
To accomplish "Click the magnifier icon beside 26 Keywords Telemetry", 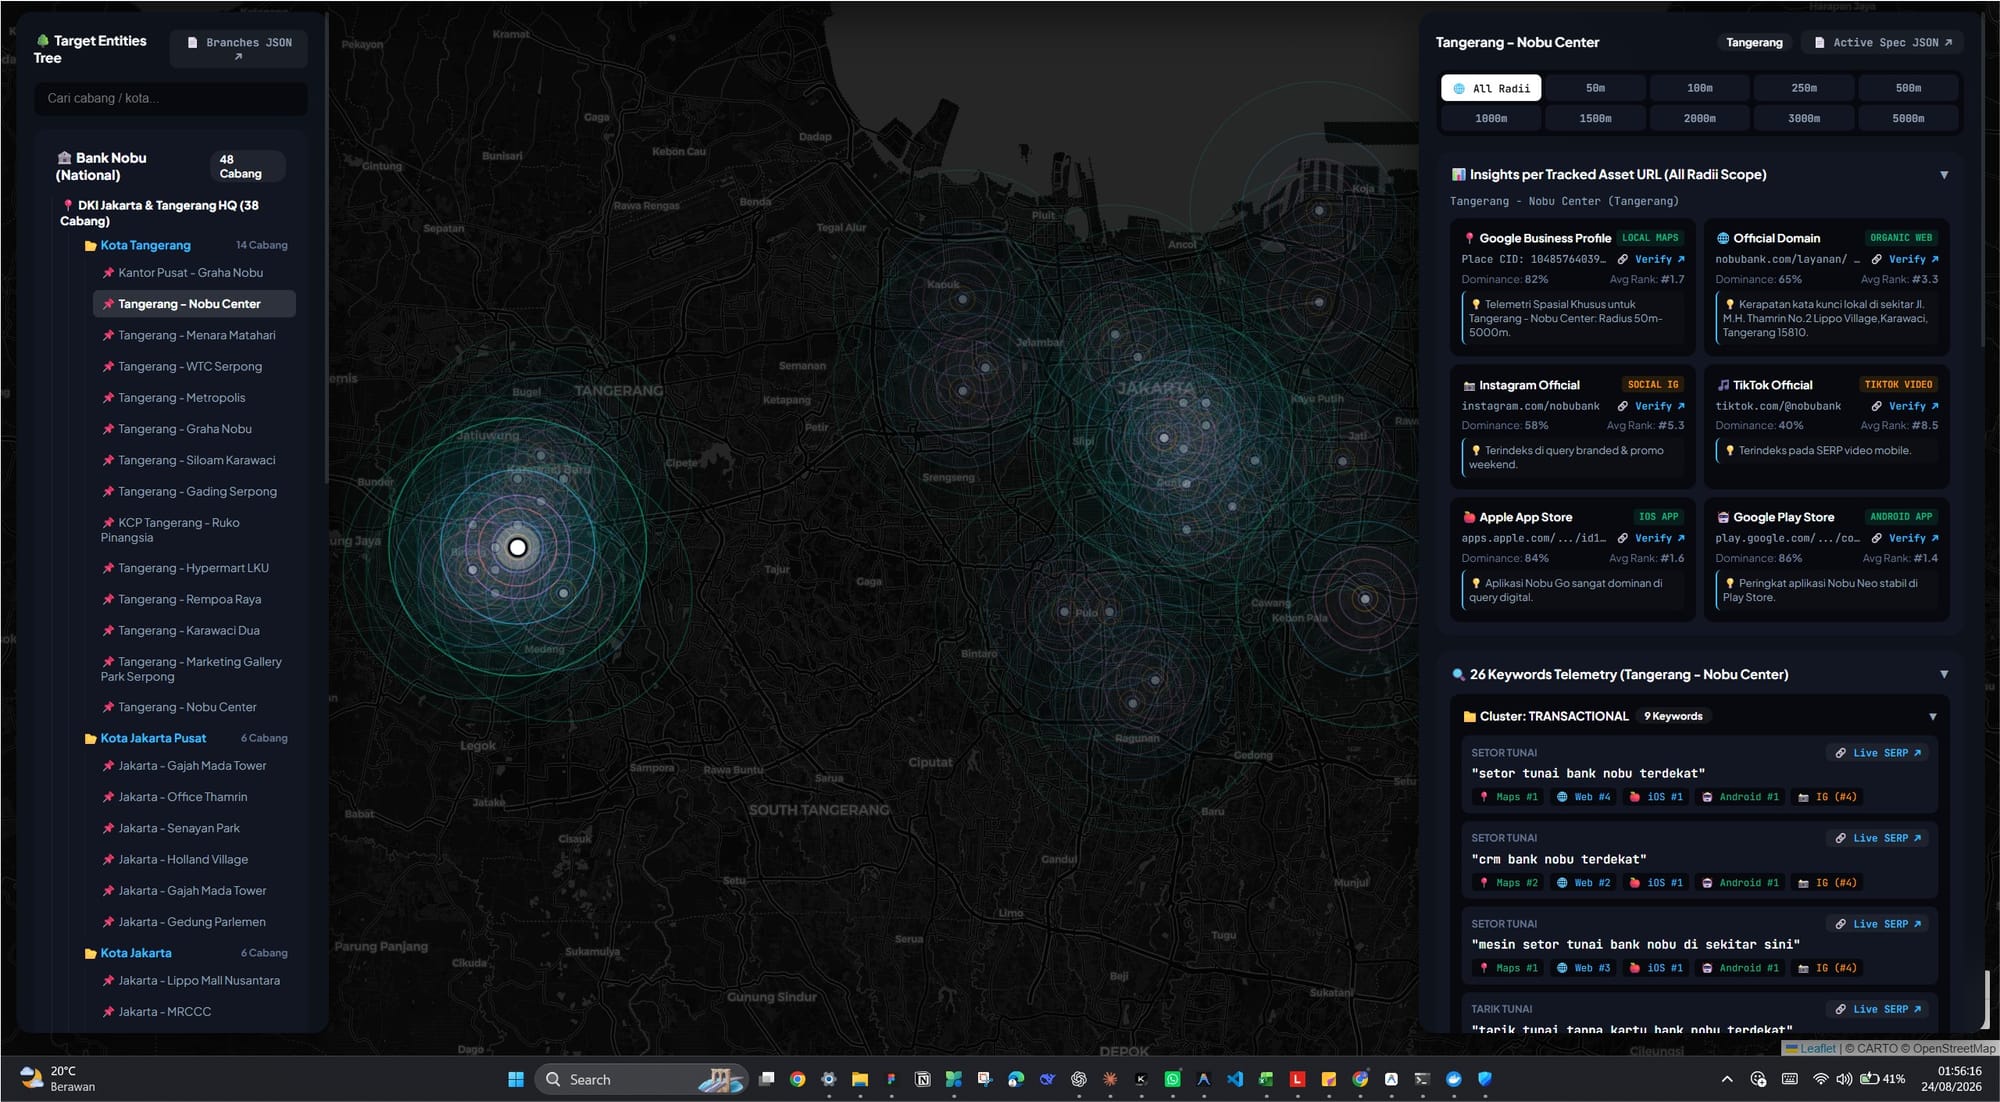I will pyautogui.click(x=1458, y=675).
